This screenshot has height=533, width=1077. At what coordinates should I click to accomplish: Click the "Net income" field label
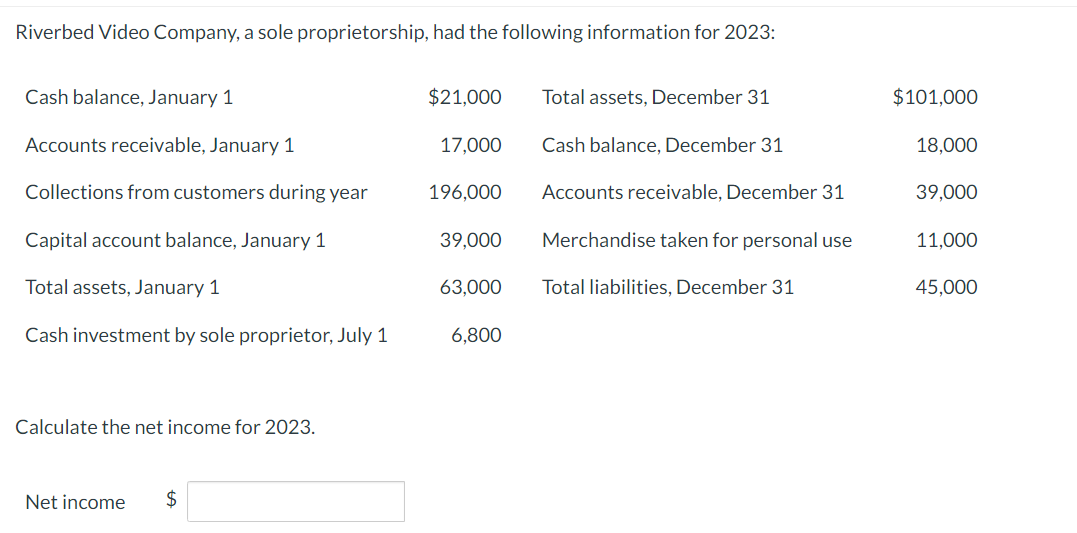[x=76, y=502]
